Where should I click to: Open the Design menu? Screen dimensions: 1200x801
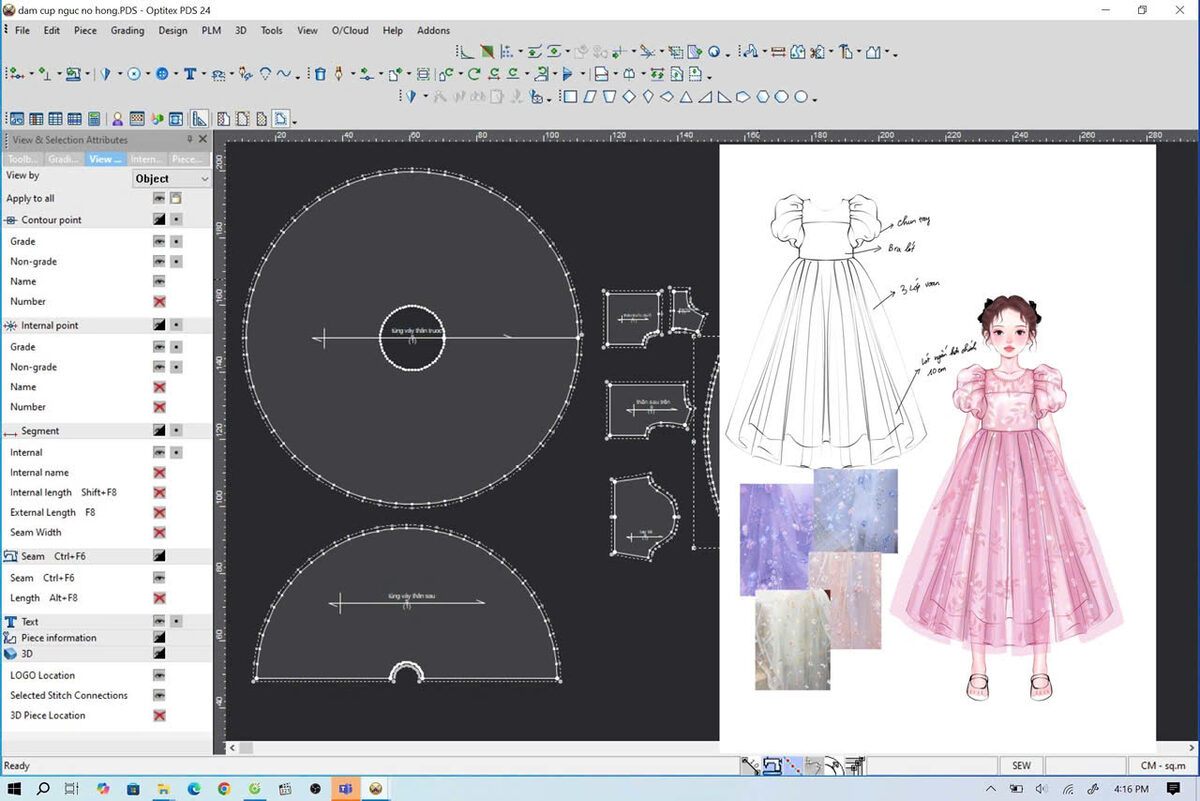pos(172,30)
